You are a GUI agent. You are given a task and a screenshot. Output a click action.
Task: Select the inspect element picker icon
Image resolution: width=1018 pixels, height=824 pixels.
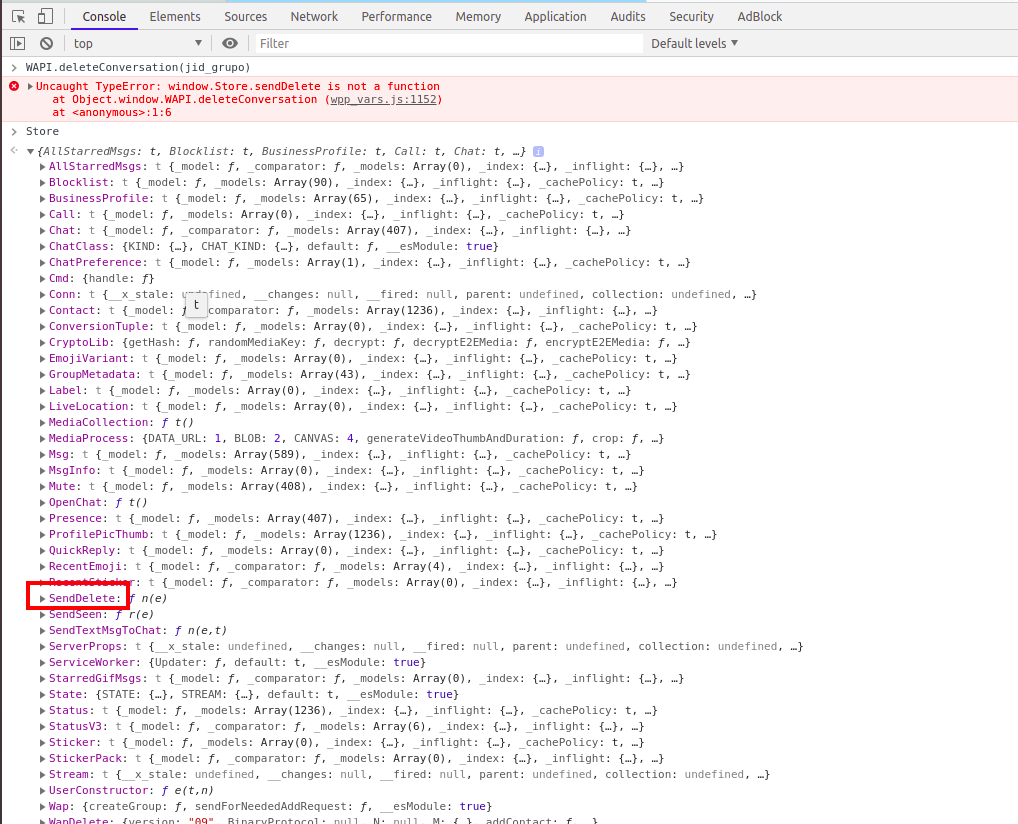tap(19, 17)
